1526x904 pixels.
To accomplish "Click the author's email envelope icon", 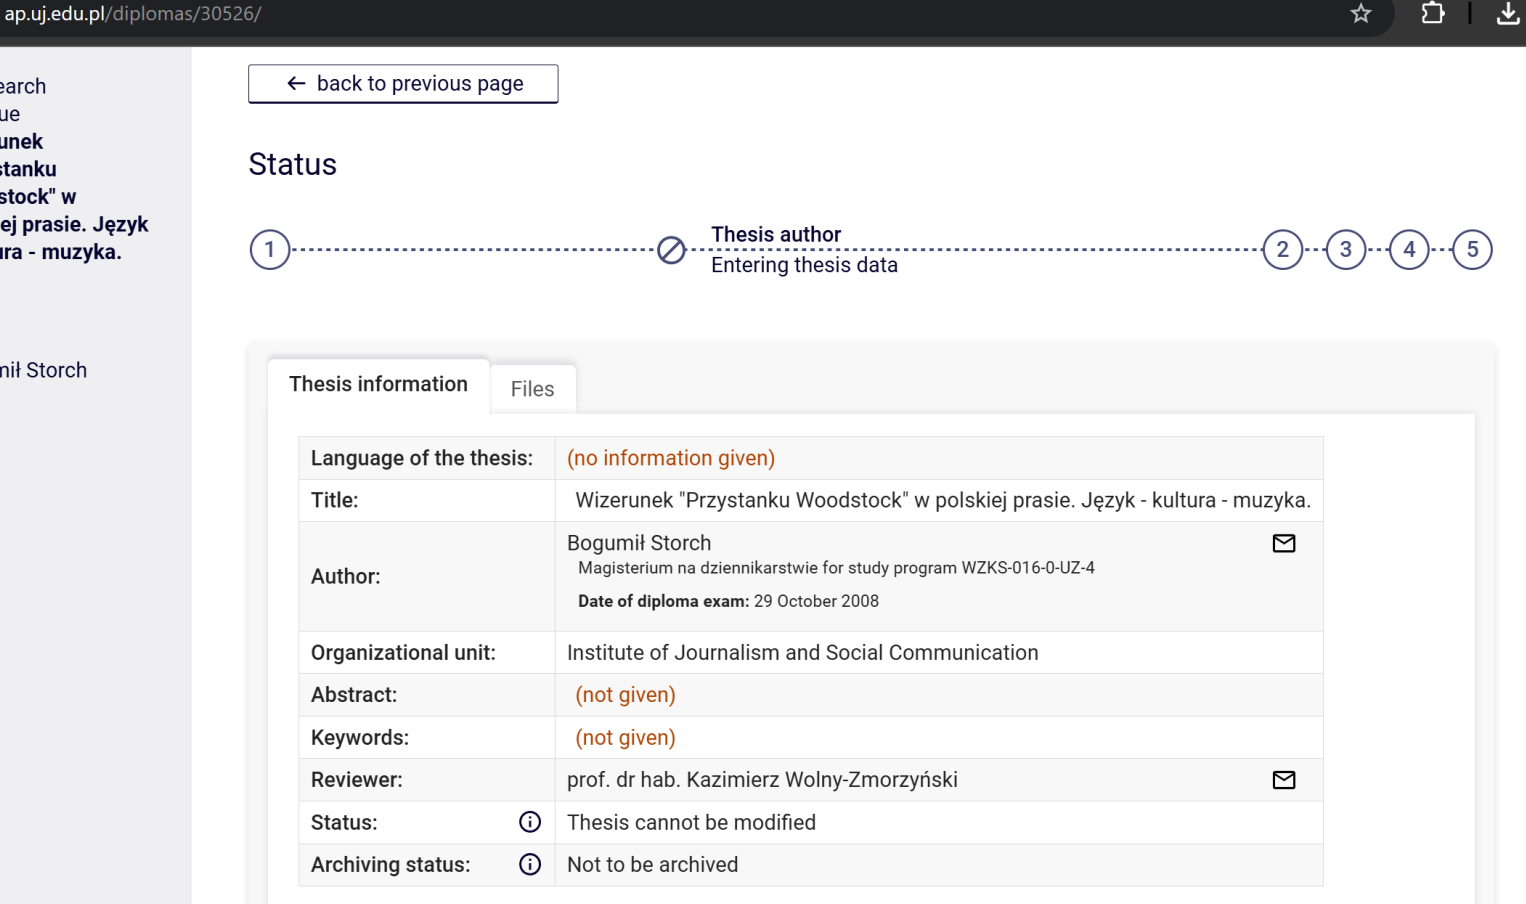I will [x=1283, y=543].
